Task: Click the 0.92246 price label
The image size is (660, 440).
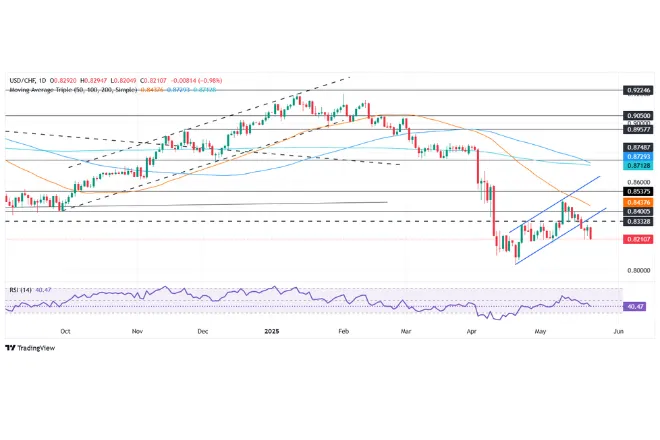Action: 638,90
